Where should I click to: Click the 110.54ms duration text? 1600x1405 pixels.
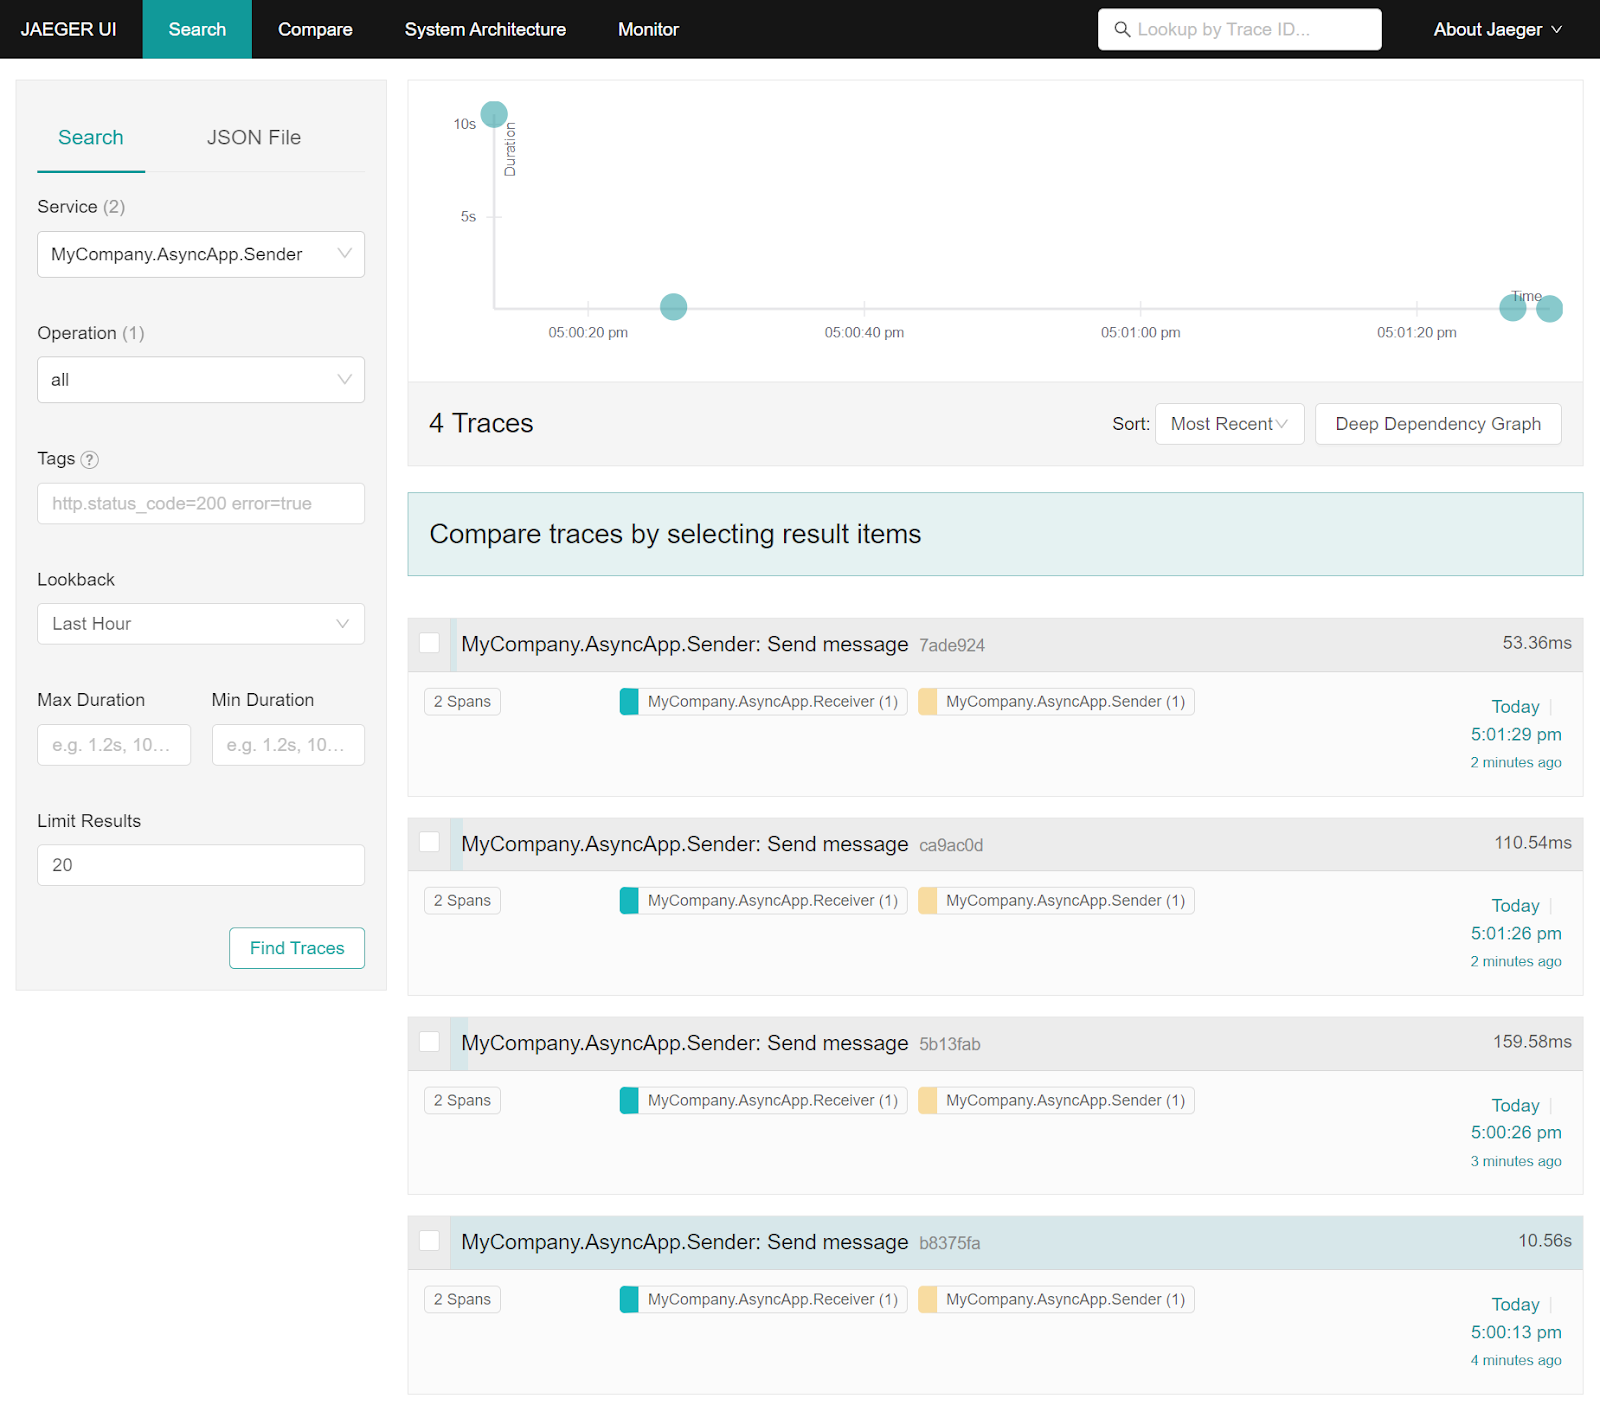point(1533,843)
